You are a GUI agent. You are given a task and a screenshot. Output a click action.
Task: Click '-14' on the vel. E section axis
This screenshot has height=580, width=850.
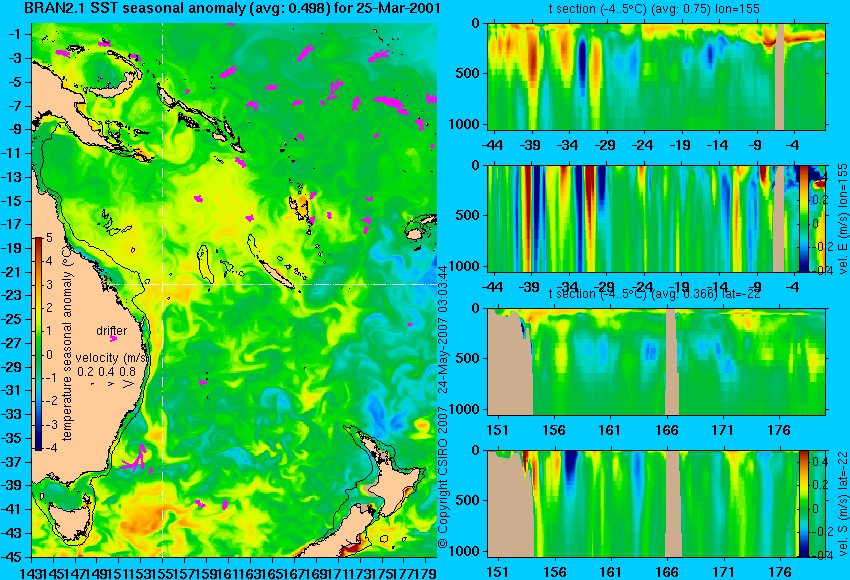point(718,287)
